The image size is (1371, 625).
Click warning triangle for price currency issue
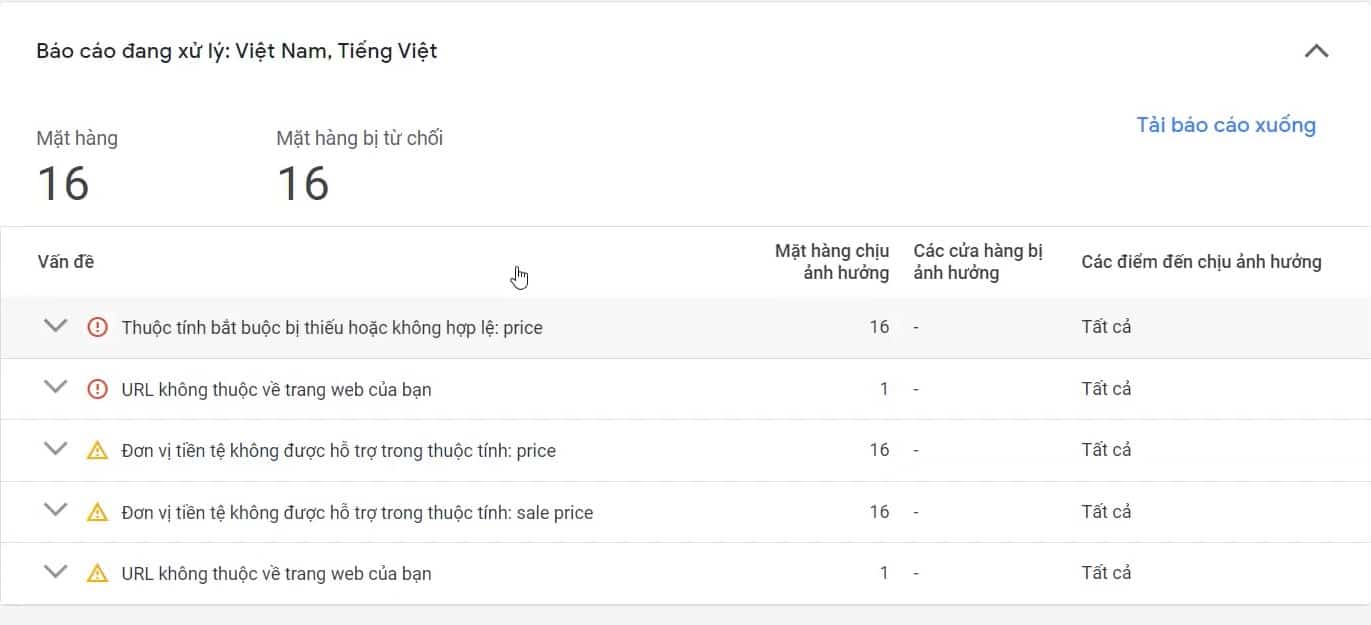tap(97, 451)
